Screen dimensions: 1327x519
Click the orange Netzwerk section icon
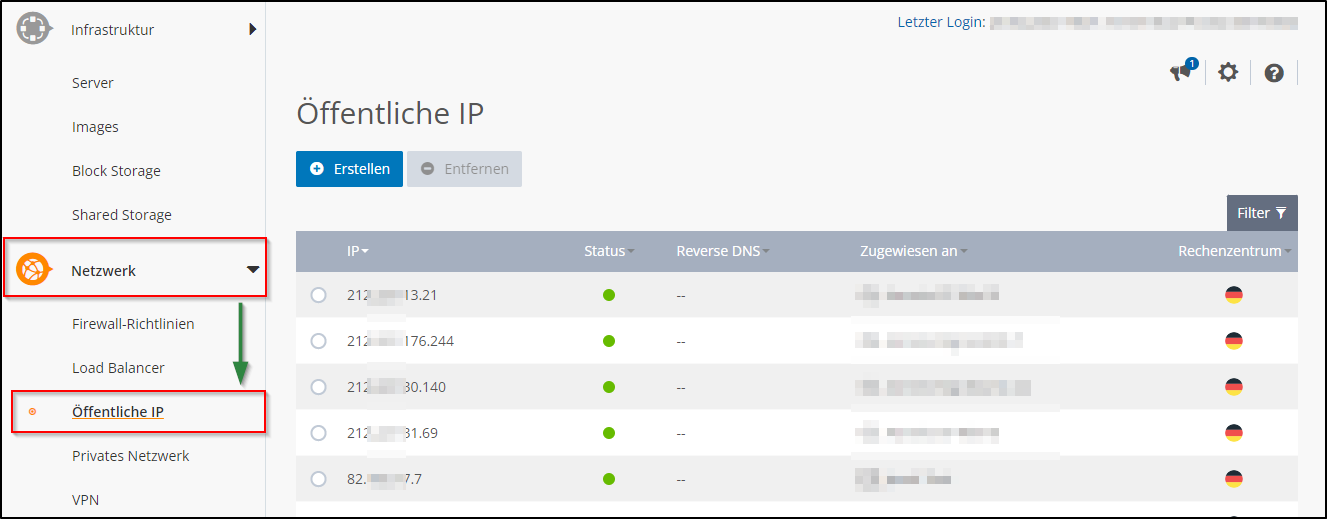(34, 270)
